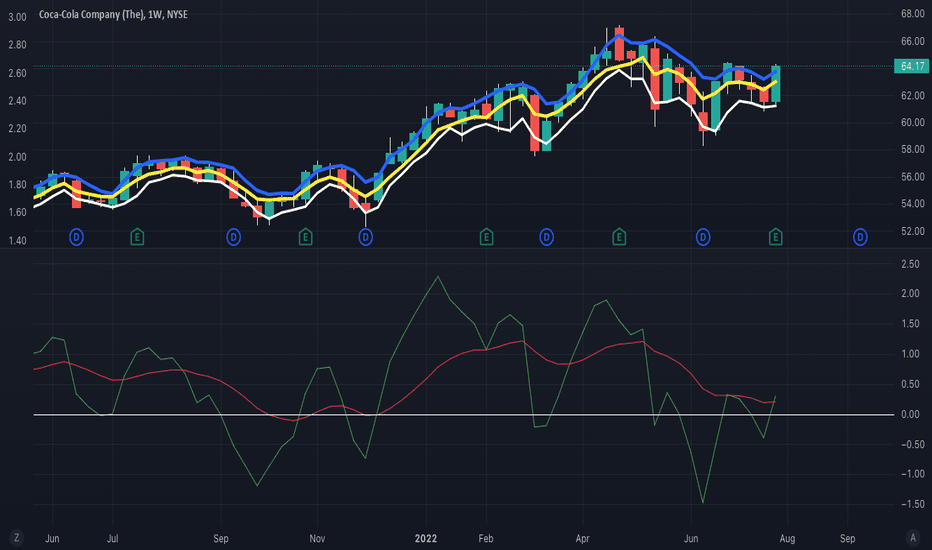Click the 56.00 price axis label
932x550 pixels.
912,177
